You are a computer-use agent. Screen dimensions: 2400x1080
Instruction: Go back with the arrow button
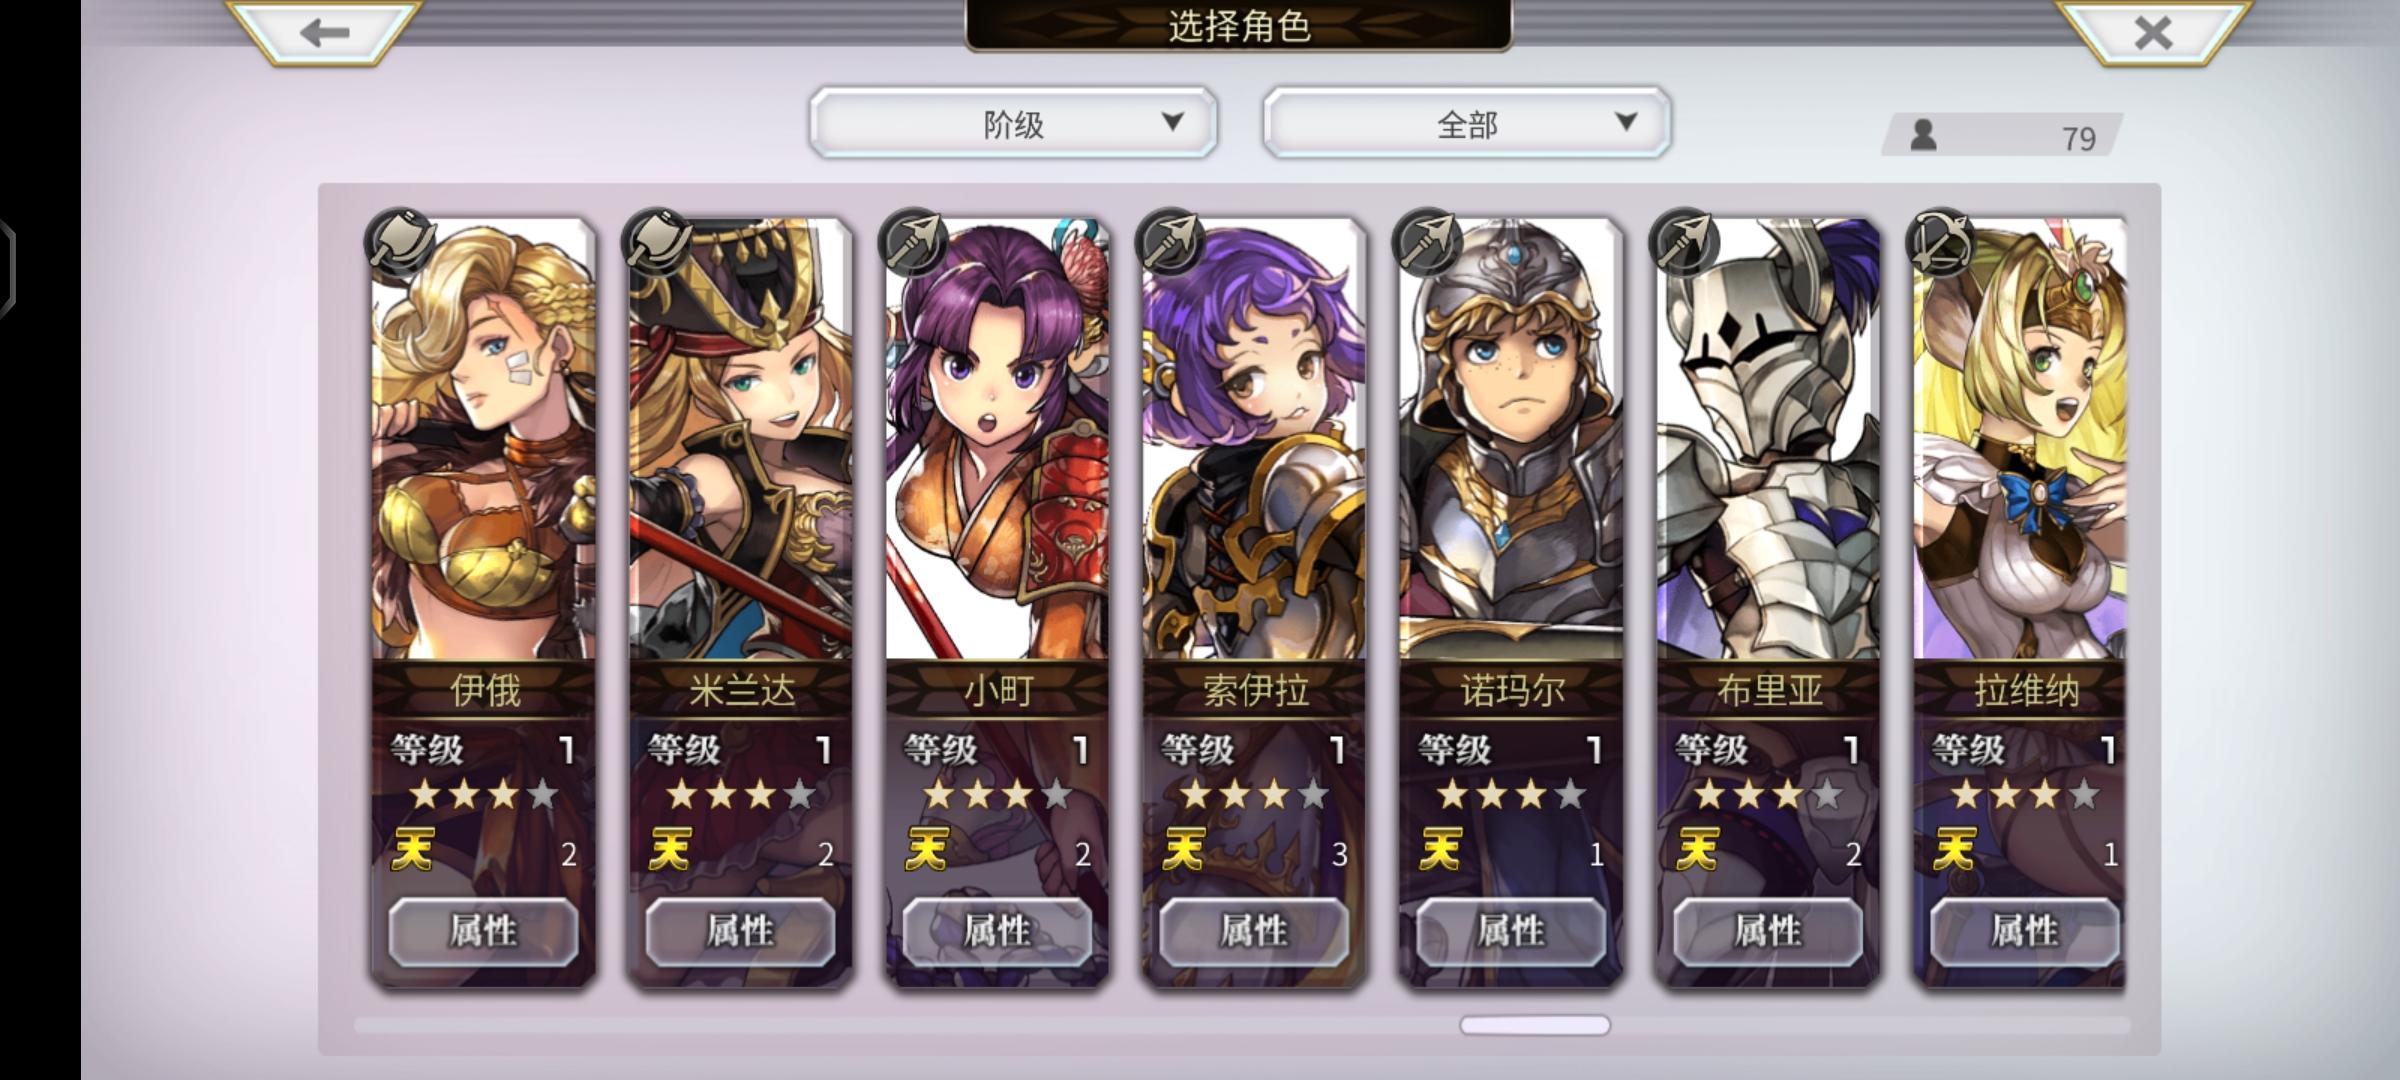324,32
